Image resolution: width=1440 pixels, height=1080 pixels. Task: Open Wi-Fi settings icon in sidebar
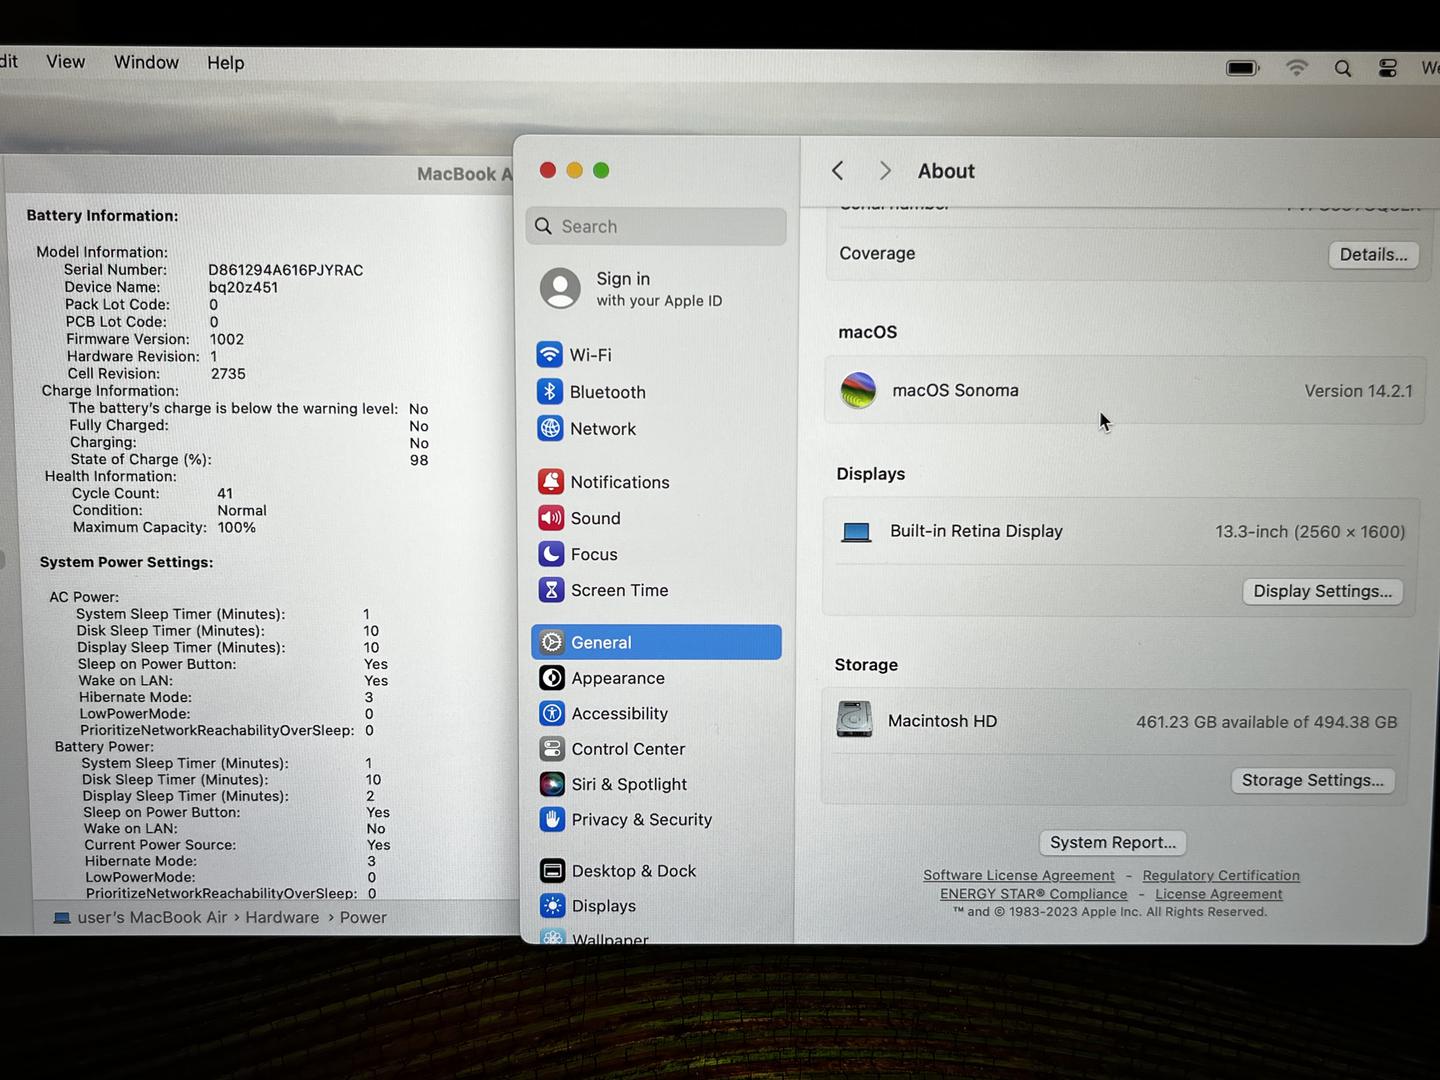tap(549, 355)
